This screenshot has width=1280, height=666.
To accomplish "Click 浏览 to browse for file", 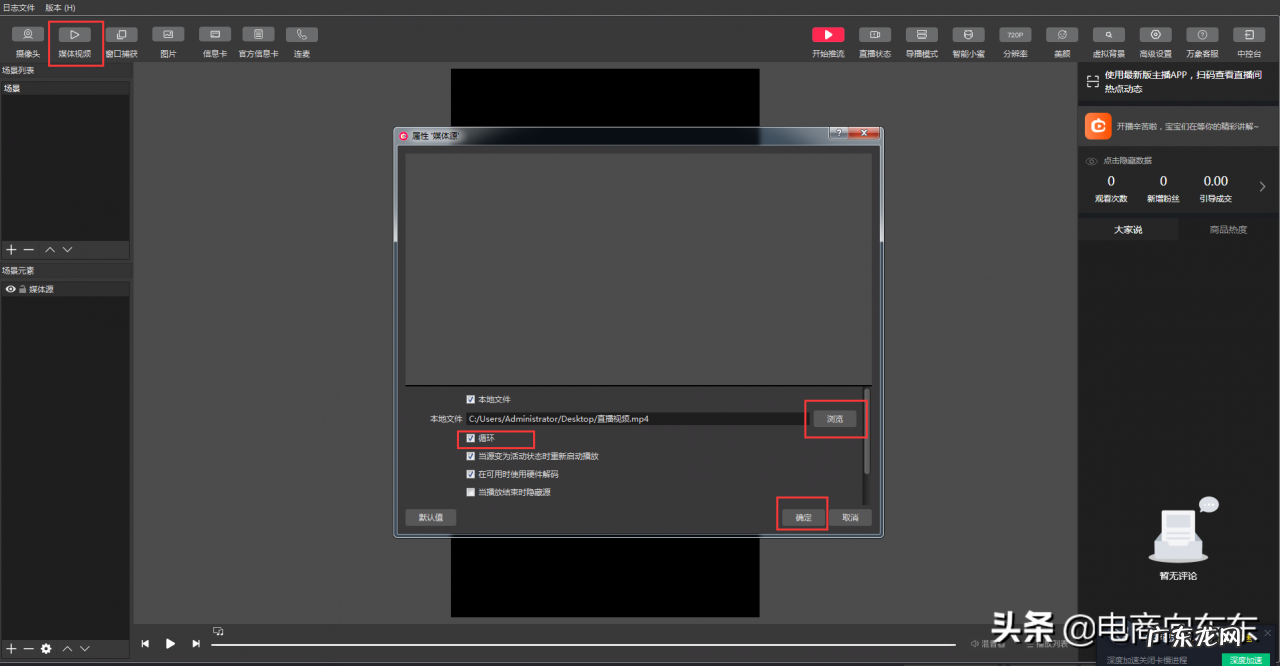I will (x=834, y=419).
